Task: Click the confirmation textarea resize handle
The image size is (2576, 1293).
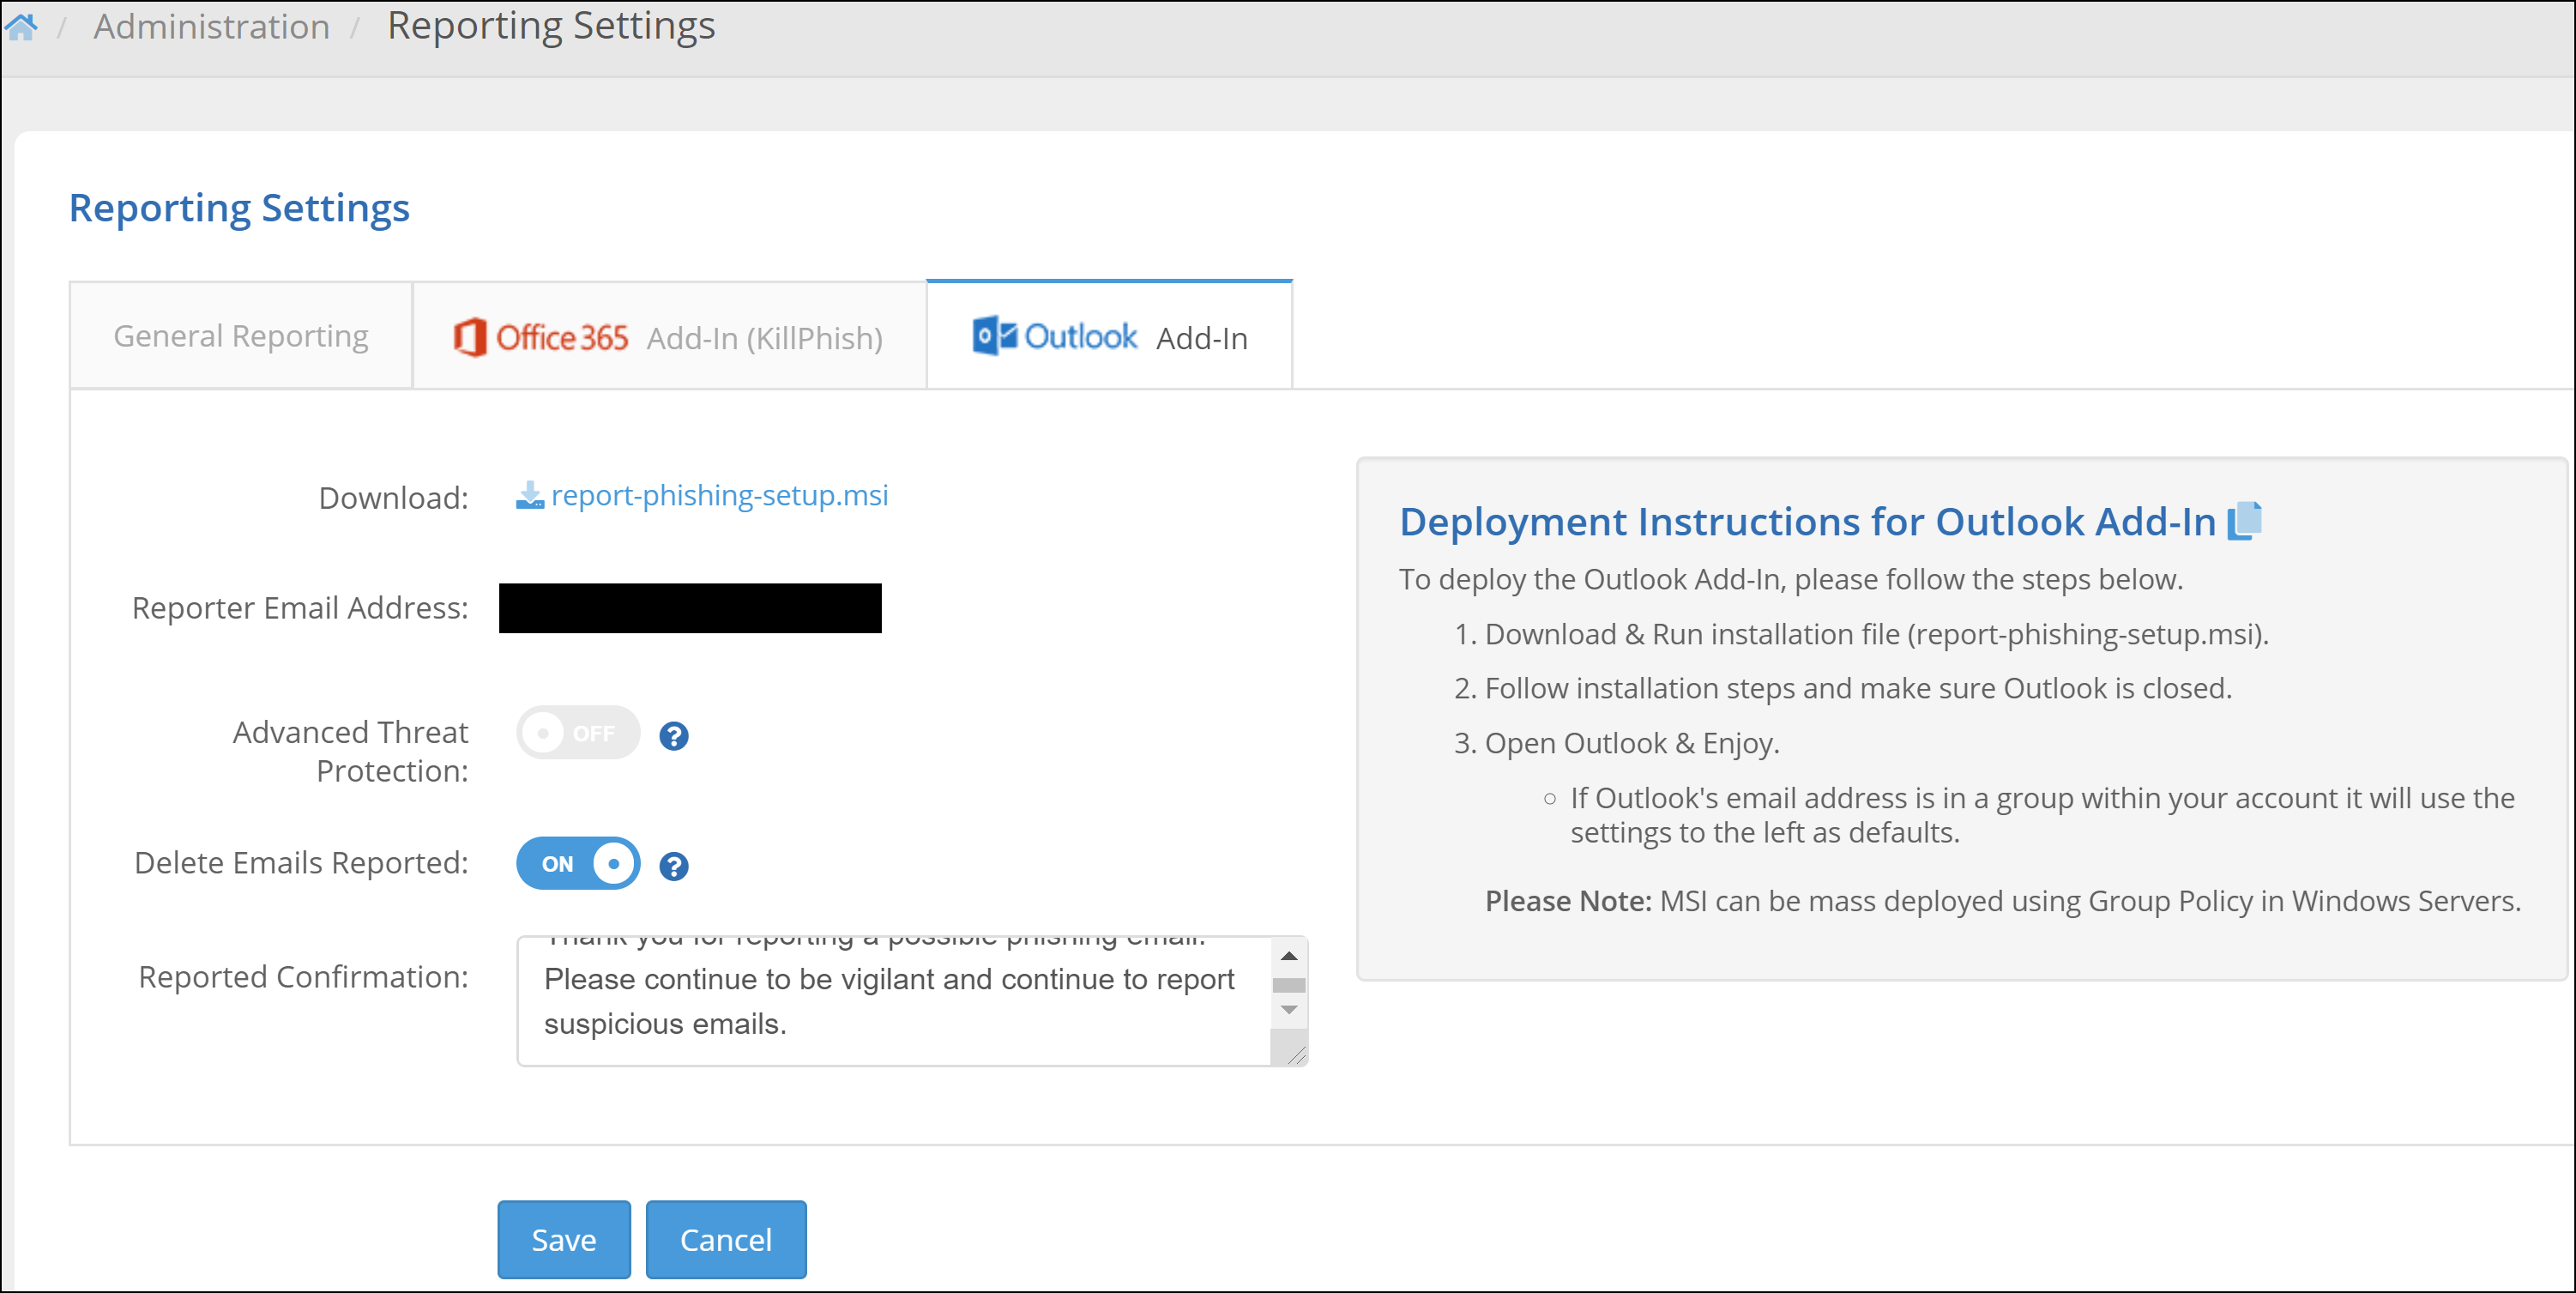Action: [x=1297, y=1056]
